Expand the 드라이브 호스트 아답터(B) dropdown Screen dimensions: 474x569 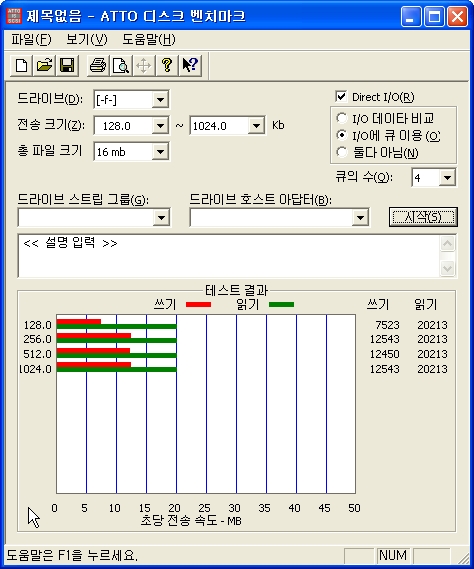click(360, 218)
